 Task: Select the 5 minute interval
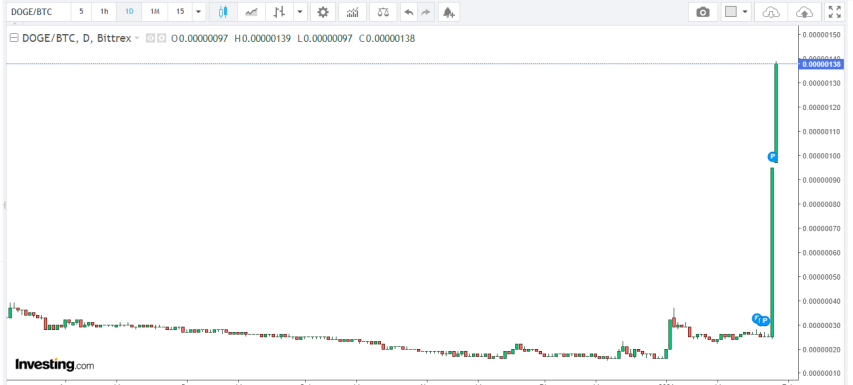click(81, 12)
